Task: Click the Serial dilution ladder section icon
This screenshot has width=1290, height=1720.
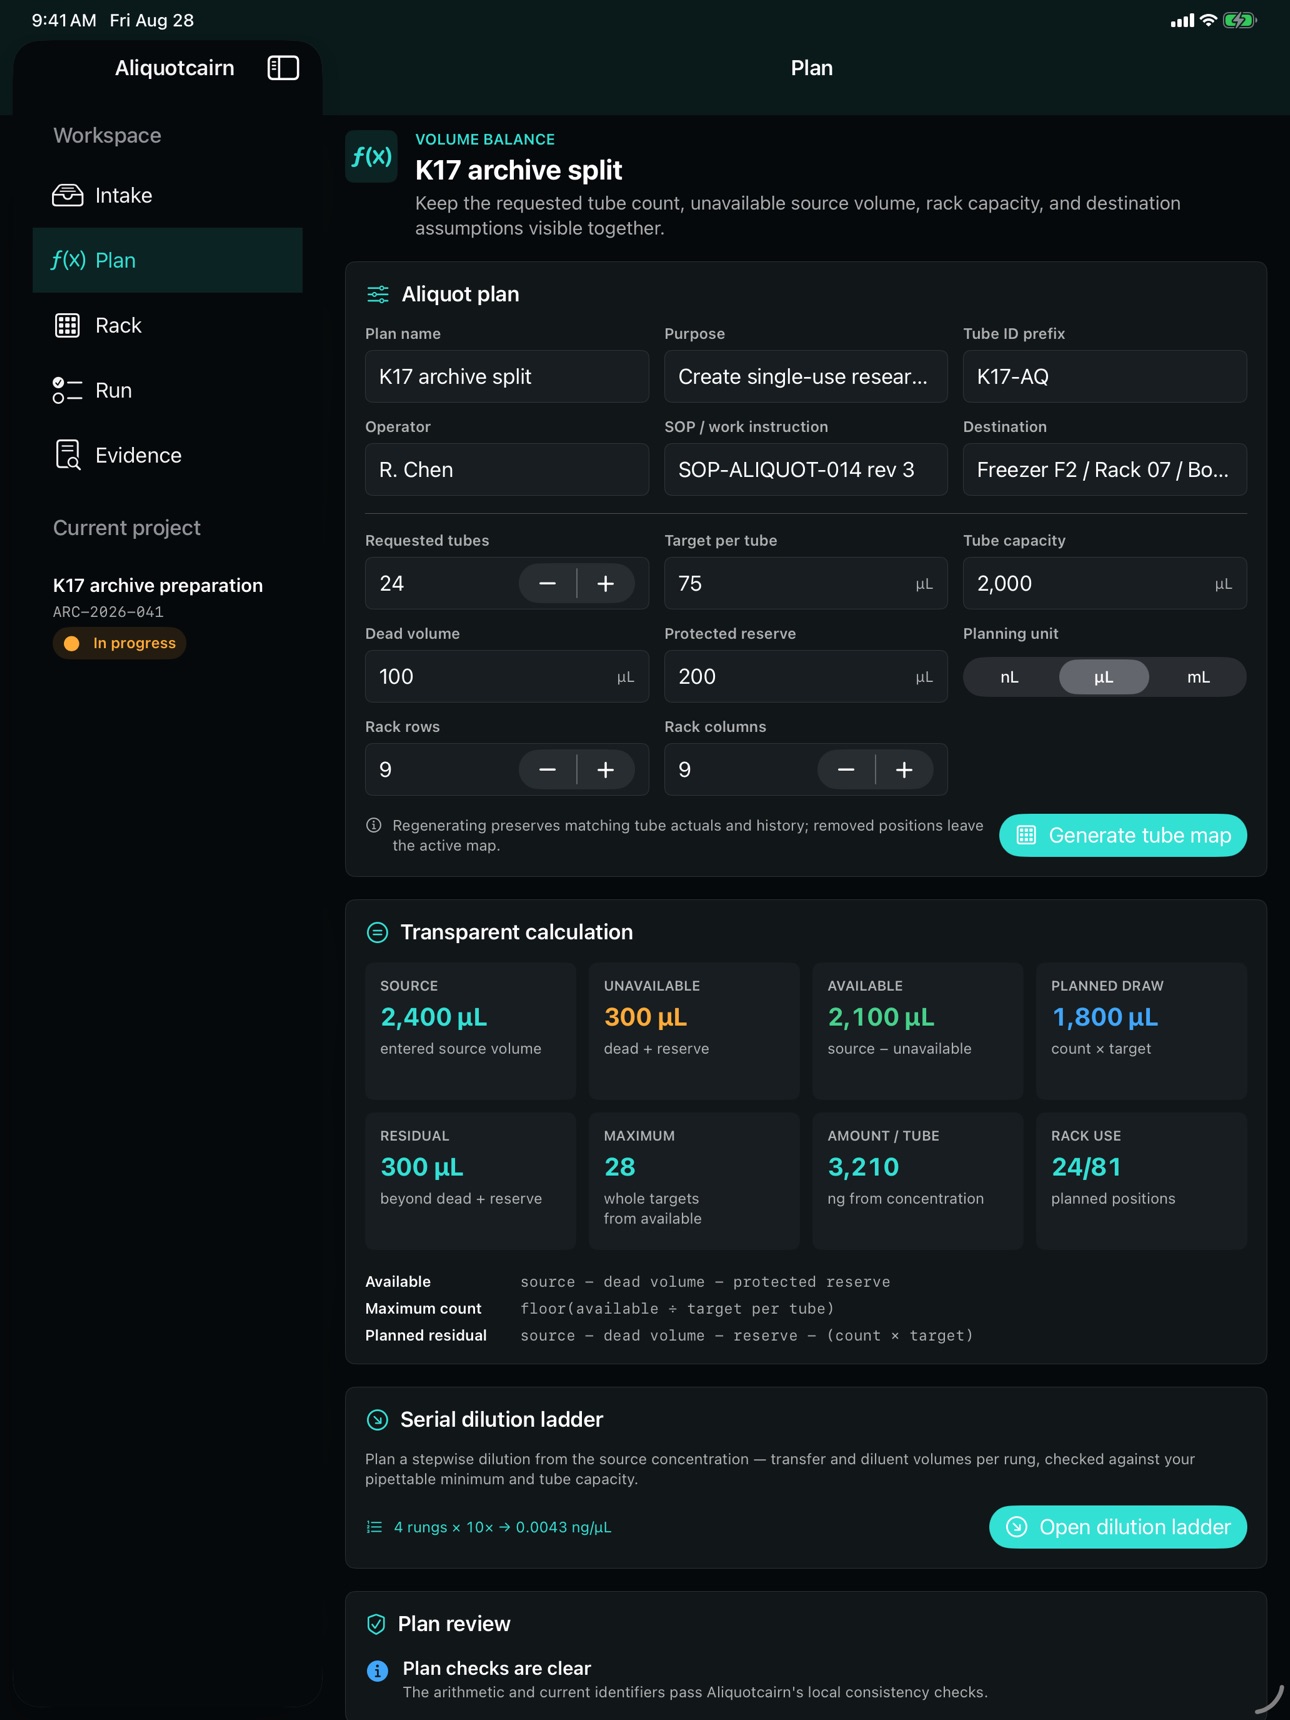Action: tap(377, 1419)
